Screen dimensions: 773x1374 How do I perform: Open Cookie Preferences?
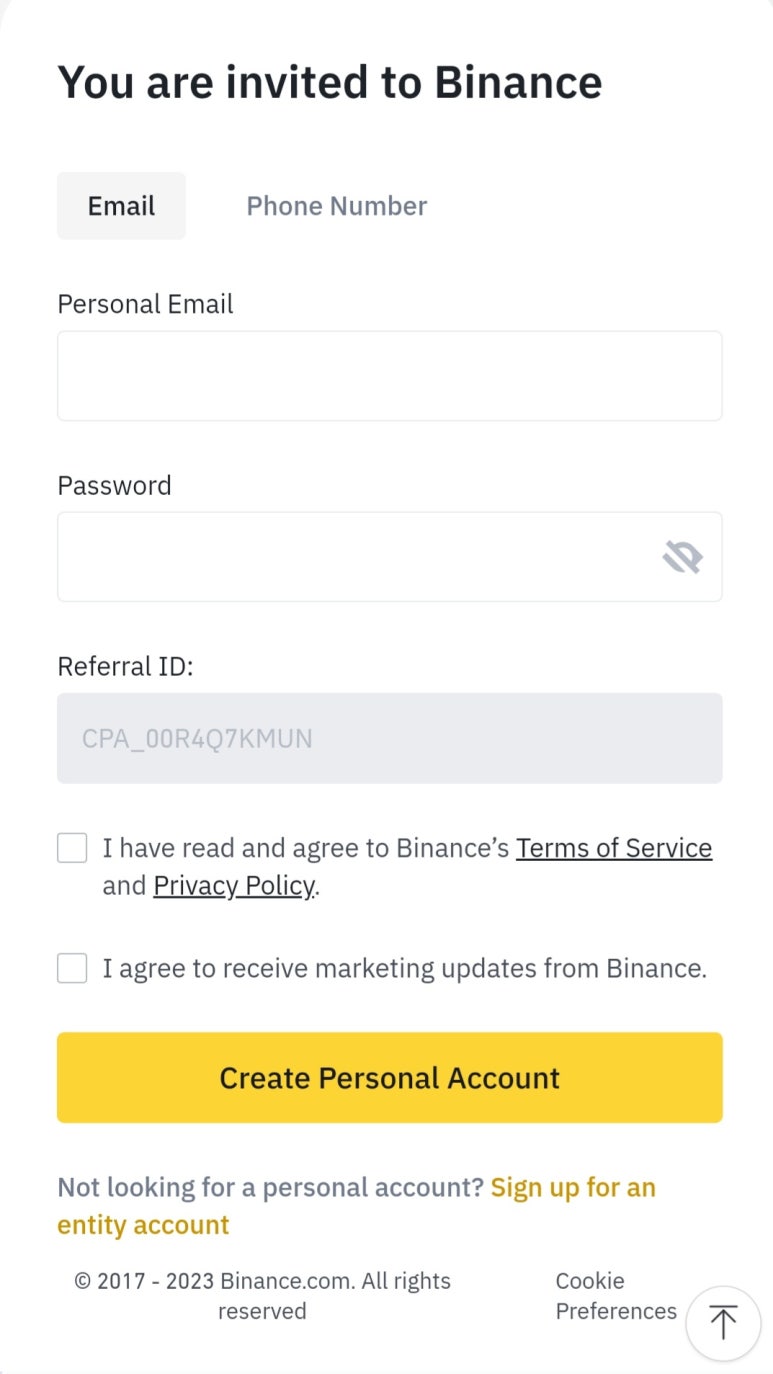point(615,1296)
